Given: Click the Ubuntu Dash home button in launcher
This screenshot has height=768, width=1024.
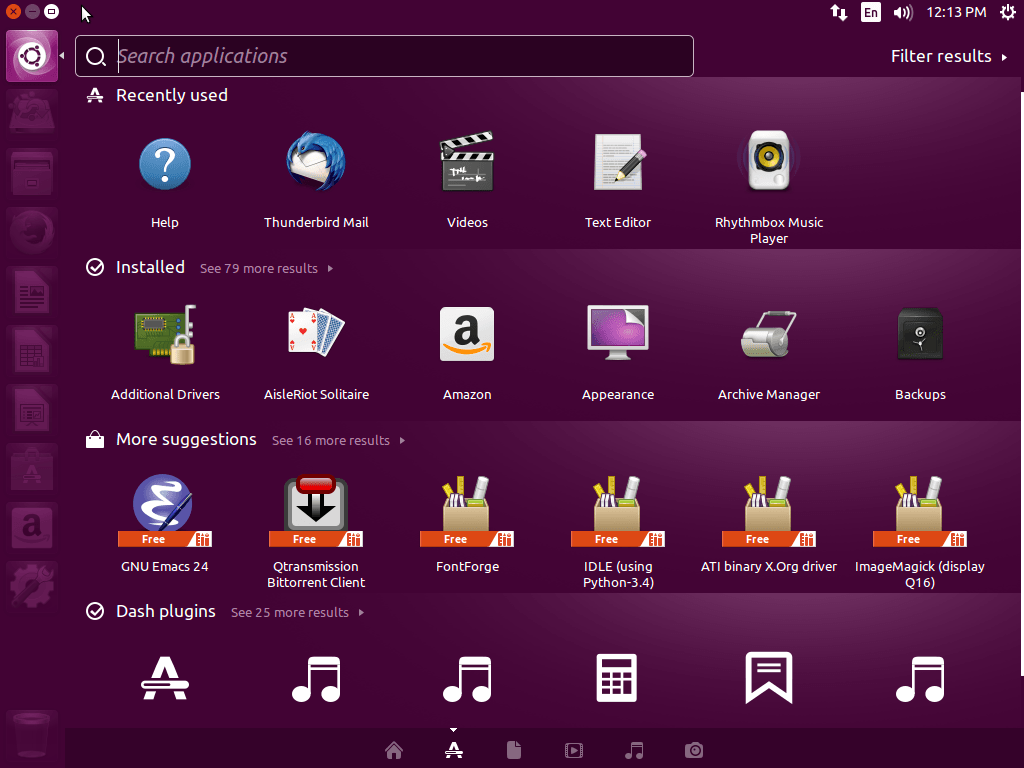Looking at the screenshot, I should pos(32,56).
